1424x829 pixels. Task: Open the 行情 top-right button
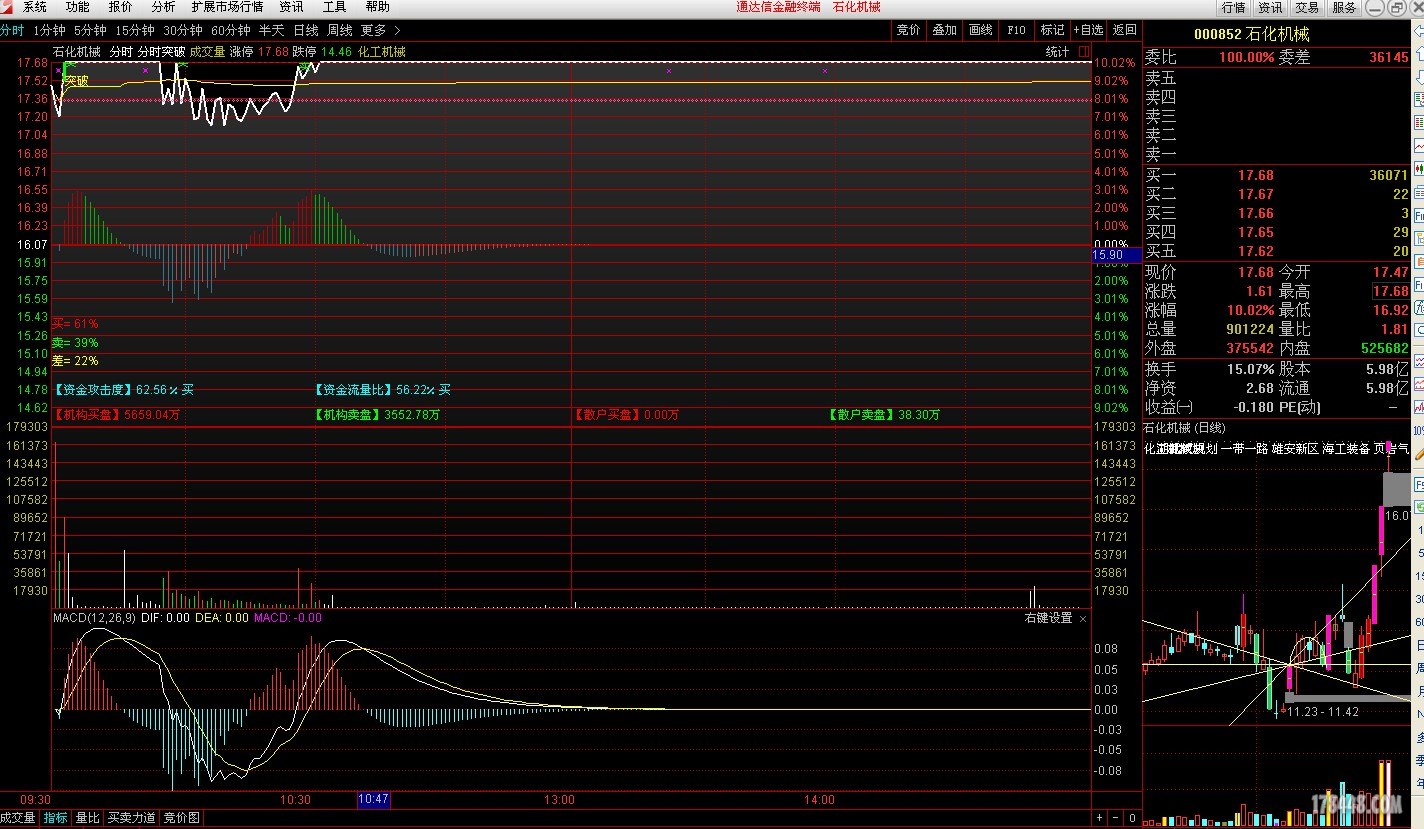(x=1233, y=8)
